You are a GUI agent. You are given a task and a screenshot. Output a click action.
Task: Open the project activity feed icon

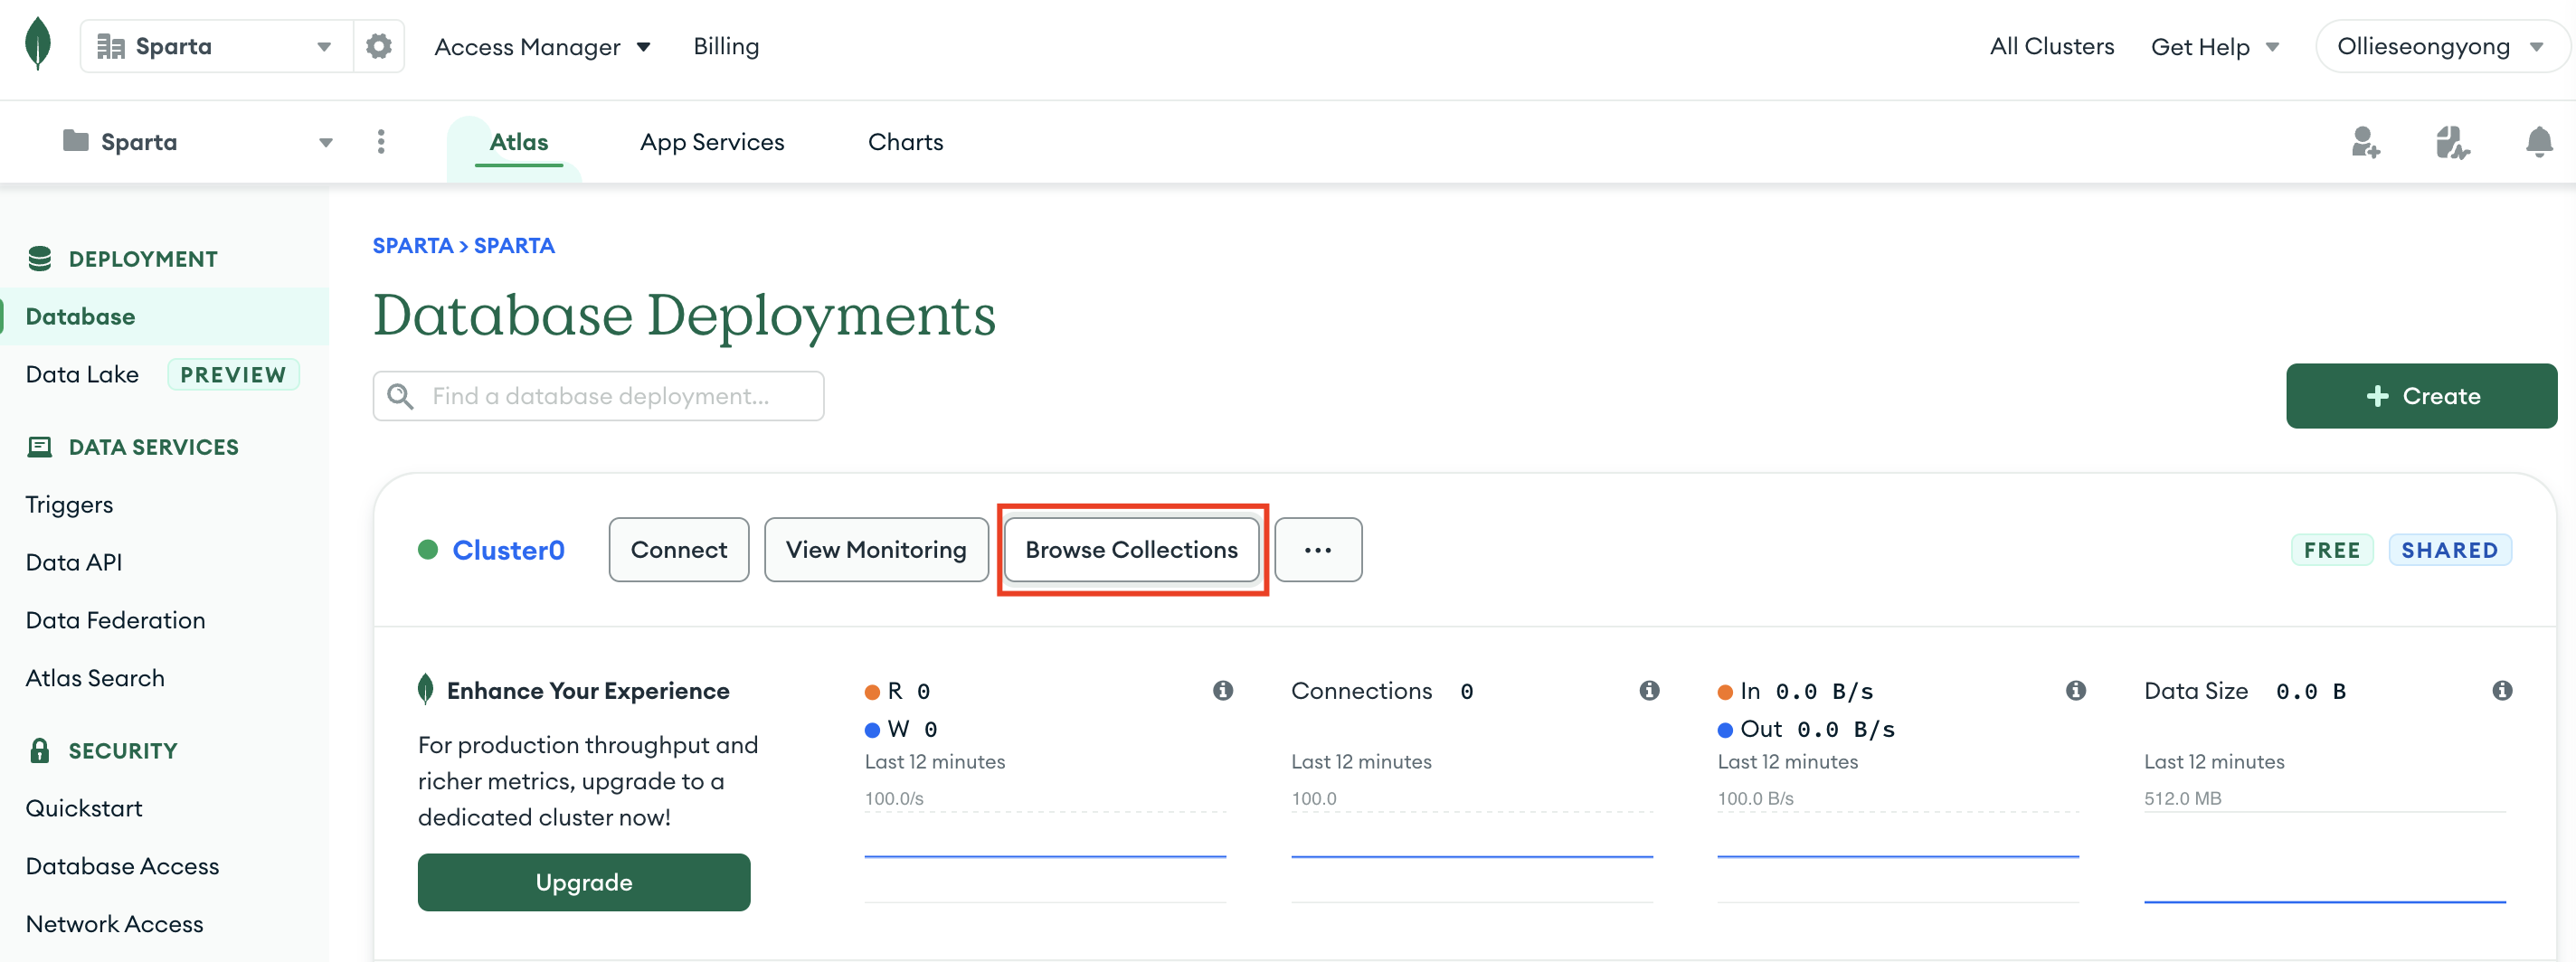click(x=2452, y=142)
